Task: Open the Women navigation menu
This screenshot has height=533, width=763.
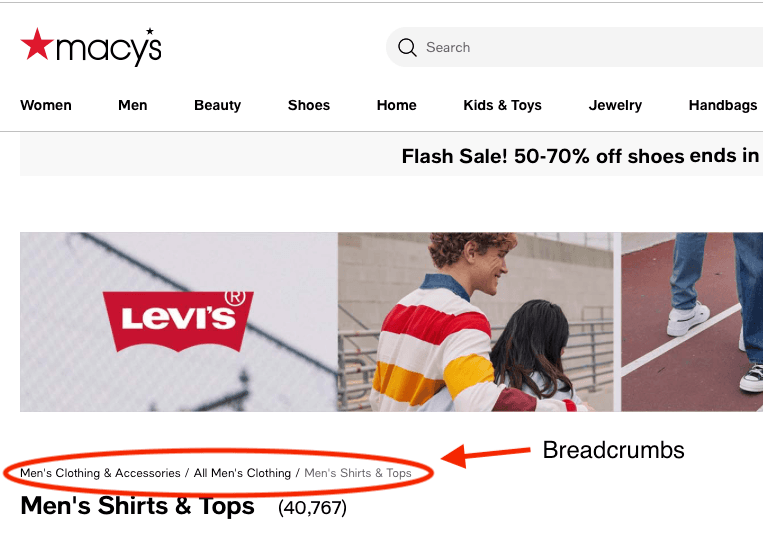Action: click(46, 105)
